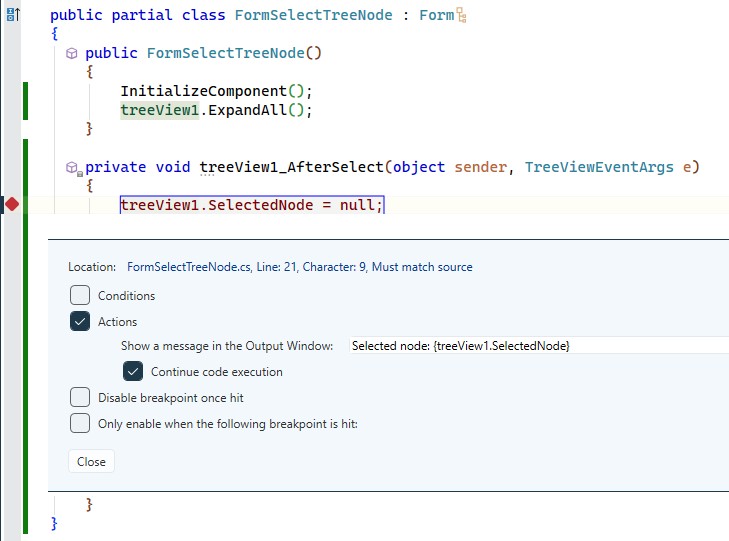
Task: Click the sort indicator icon at top-left margin
Action: click(x=13, y=14)
